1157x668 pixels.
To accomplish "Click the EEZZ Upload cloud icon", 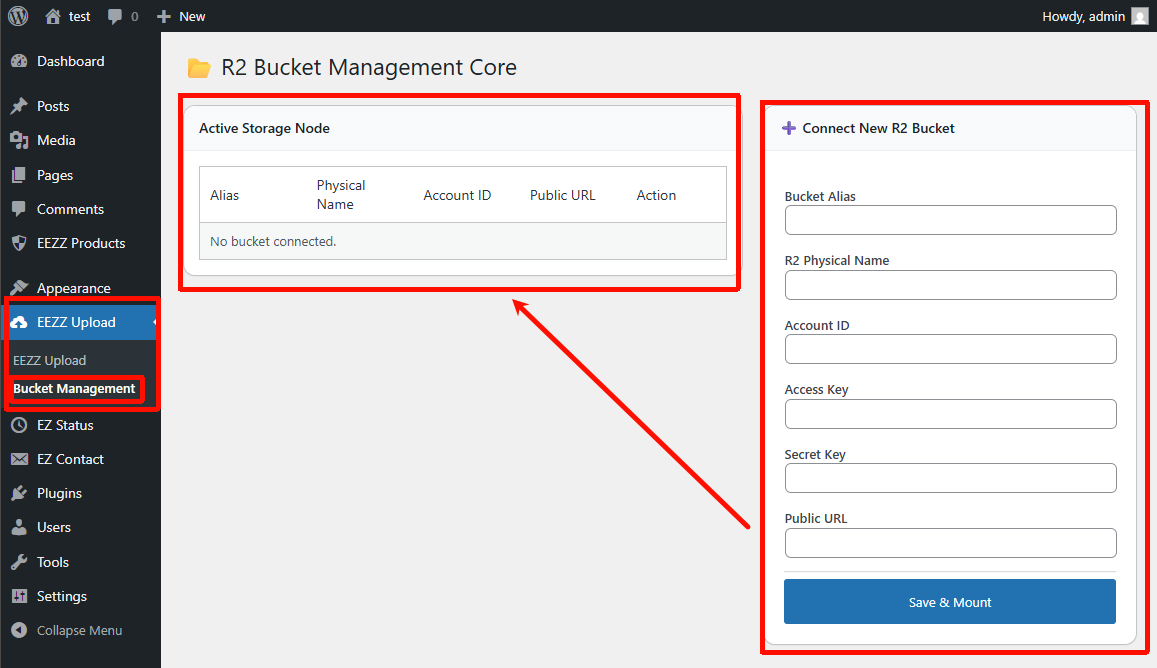I will (x=19, y=322).
